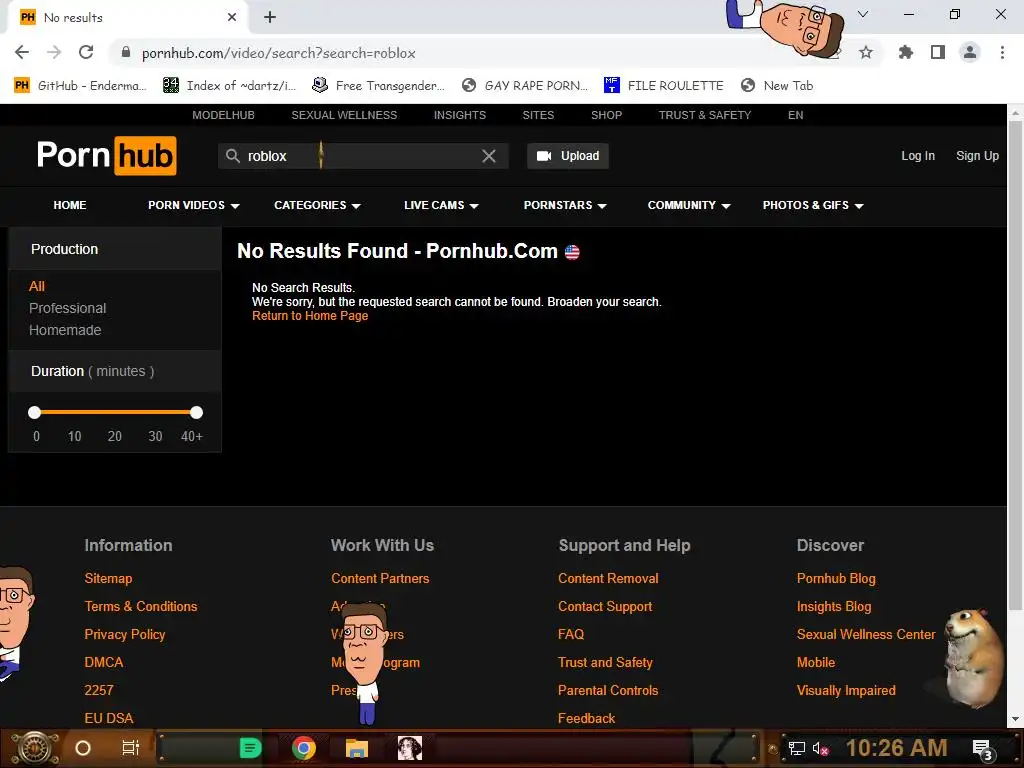Open the Content Removal footer link
Screen dimensions: 1024x768
click(x=608, y=579)
